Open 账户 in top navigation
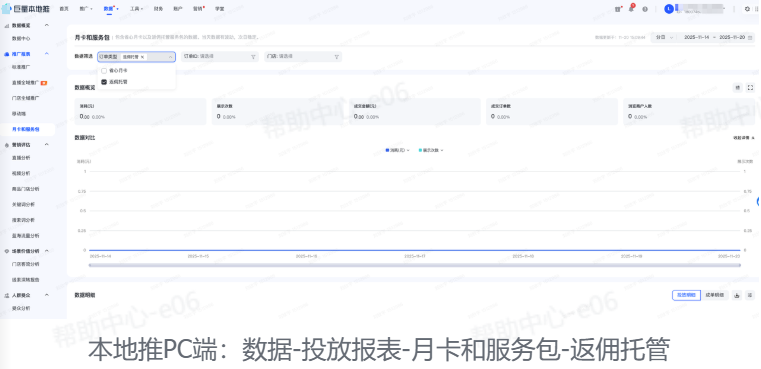Image resolution: width=761 pixels, height=369 pixels. 178,9
